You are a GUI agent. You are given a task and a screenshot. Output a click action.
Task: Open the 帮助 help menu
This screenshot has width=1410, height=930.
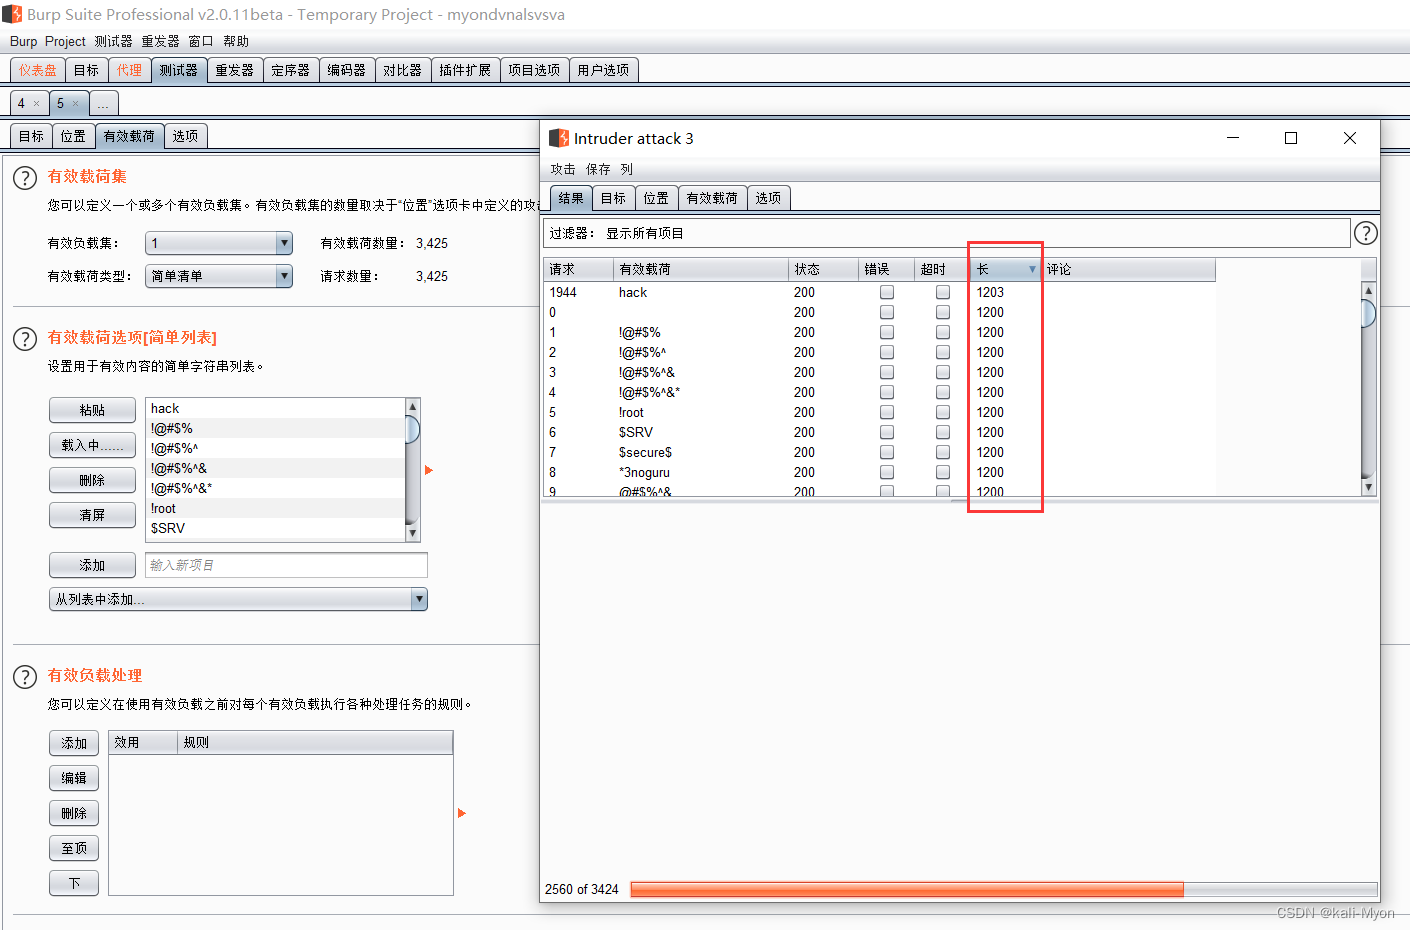pos(236,41)
